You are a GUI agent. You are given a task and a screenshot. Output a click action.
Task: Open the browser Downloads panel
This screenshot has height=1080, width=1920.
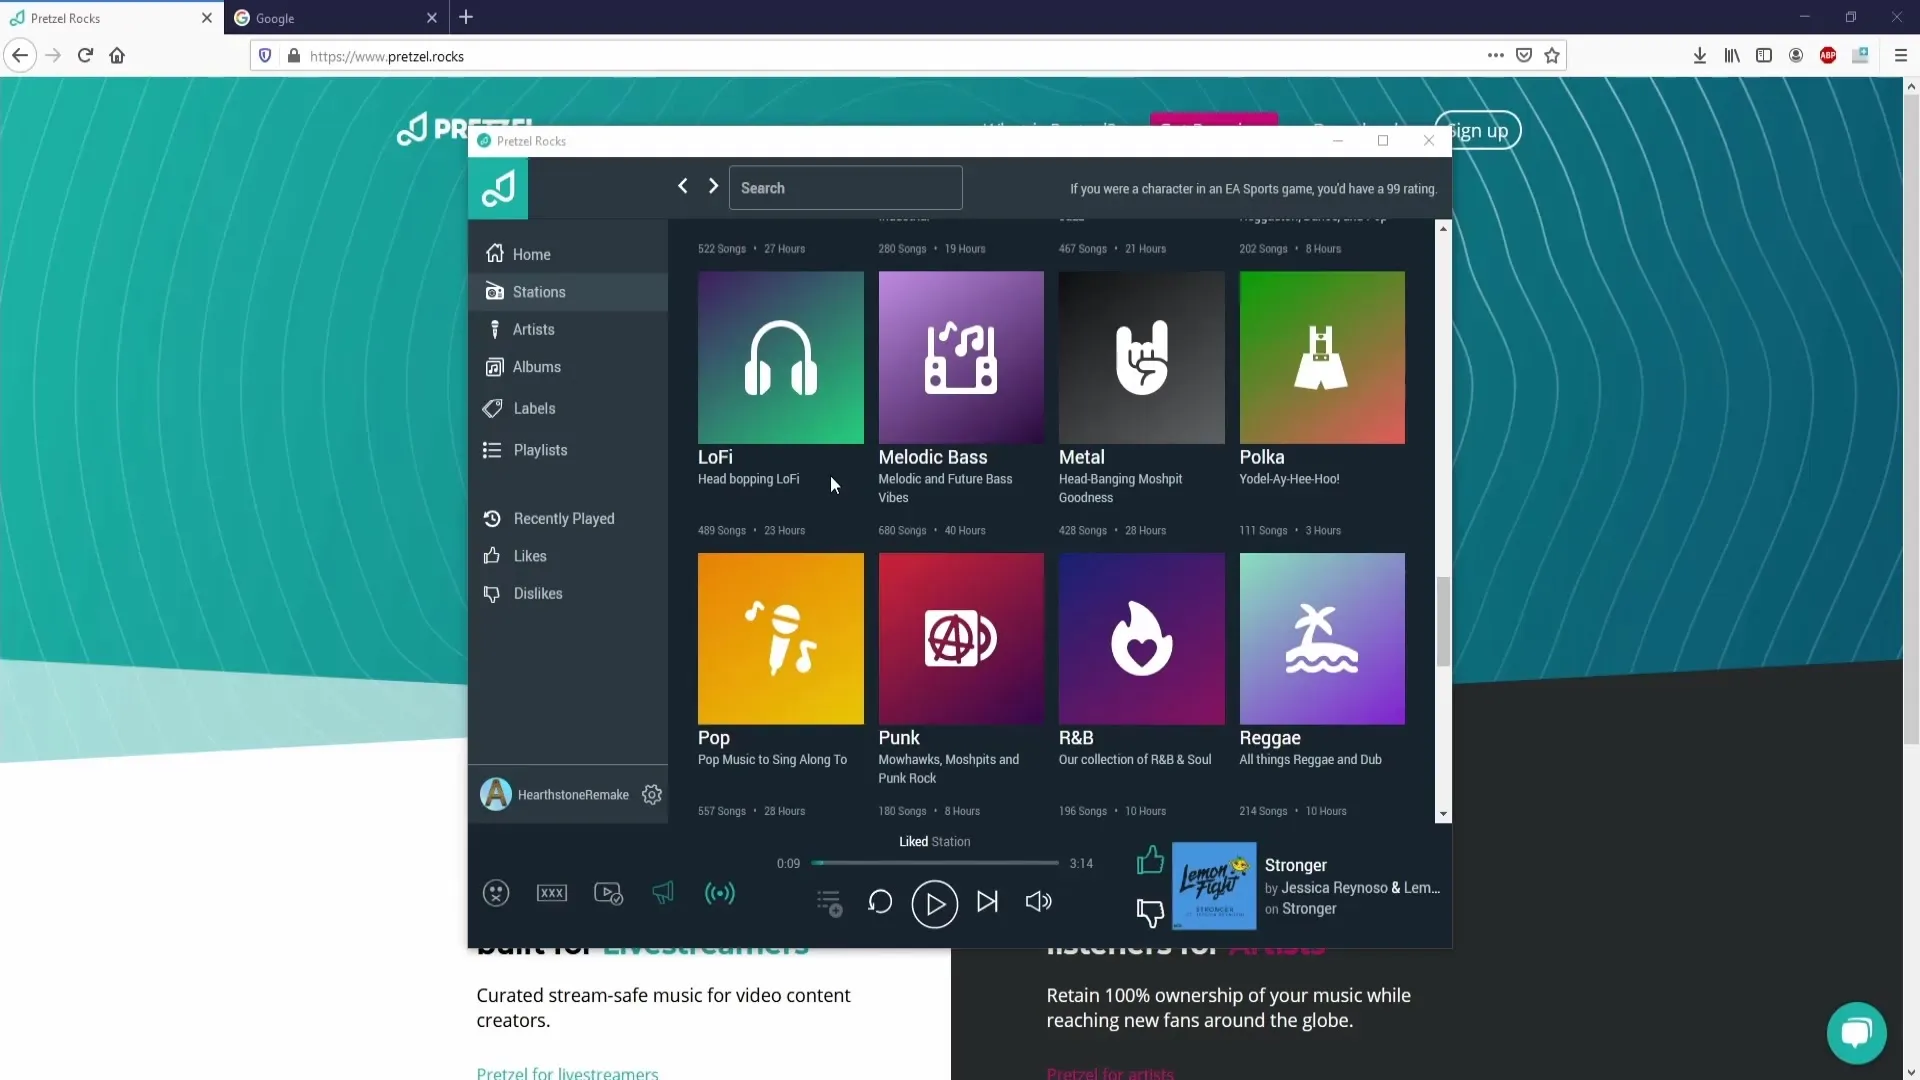[x=1699, y=56]
